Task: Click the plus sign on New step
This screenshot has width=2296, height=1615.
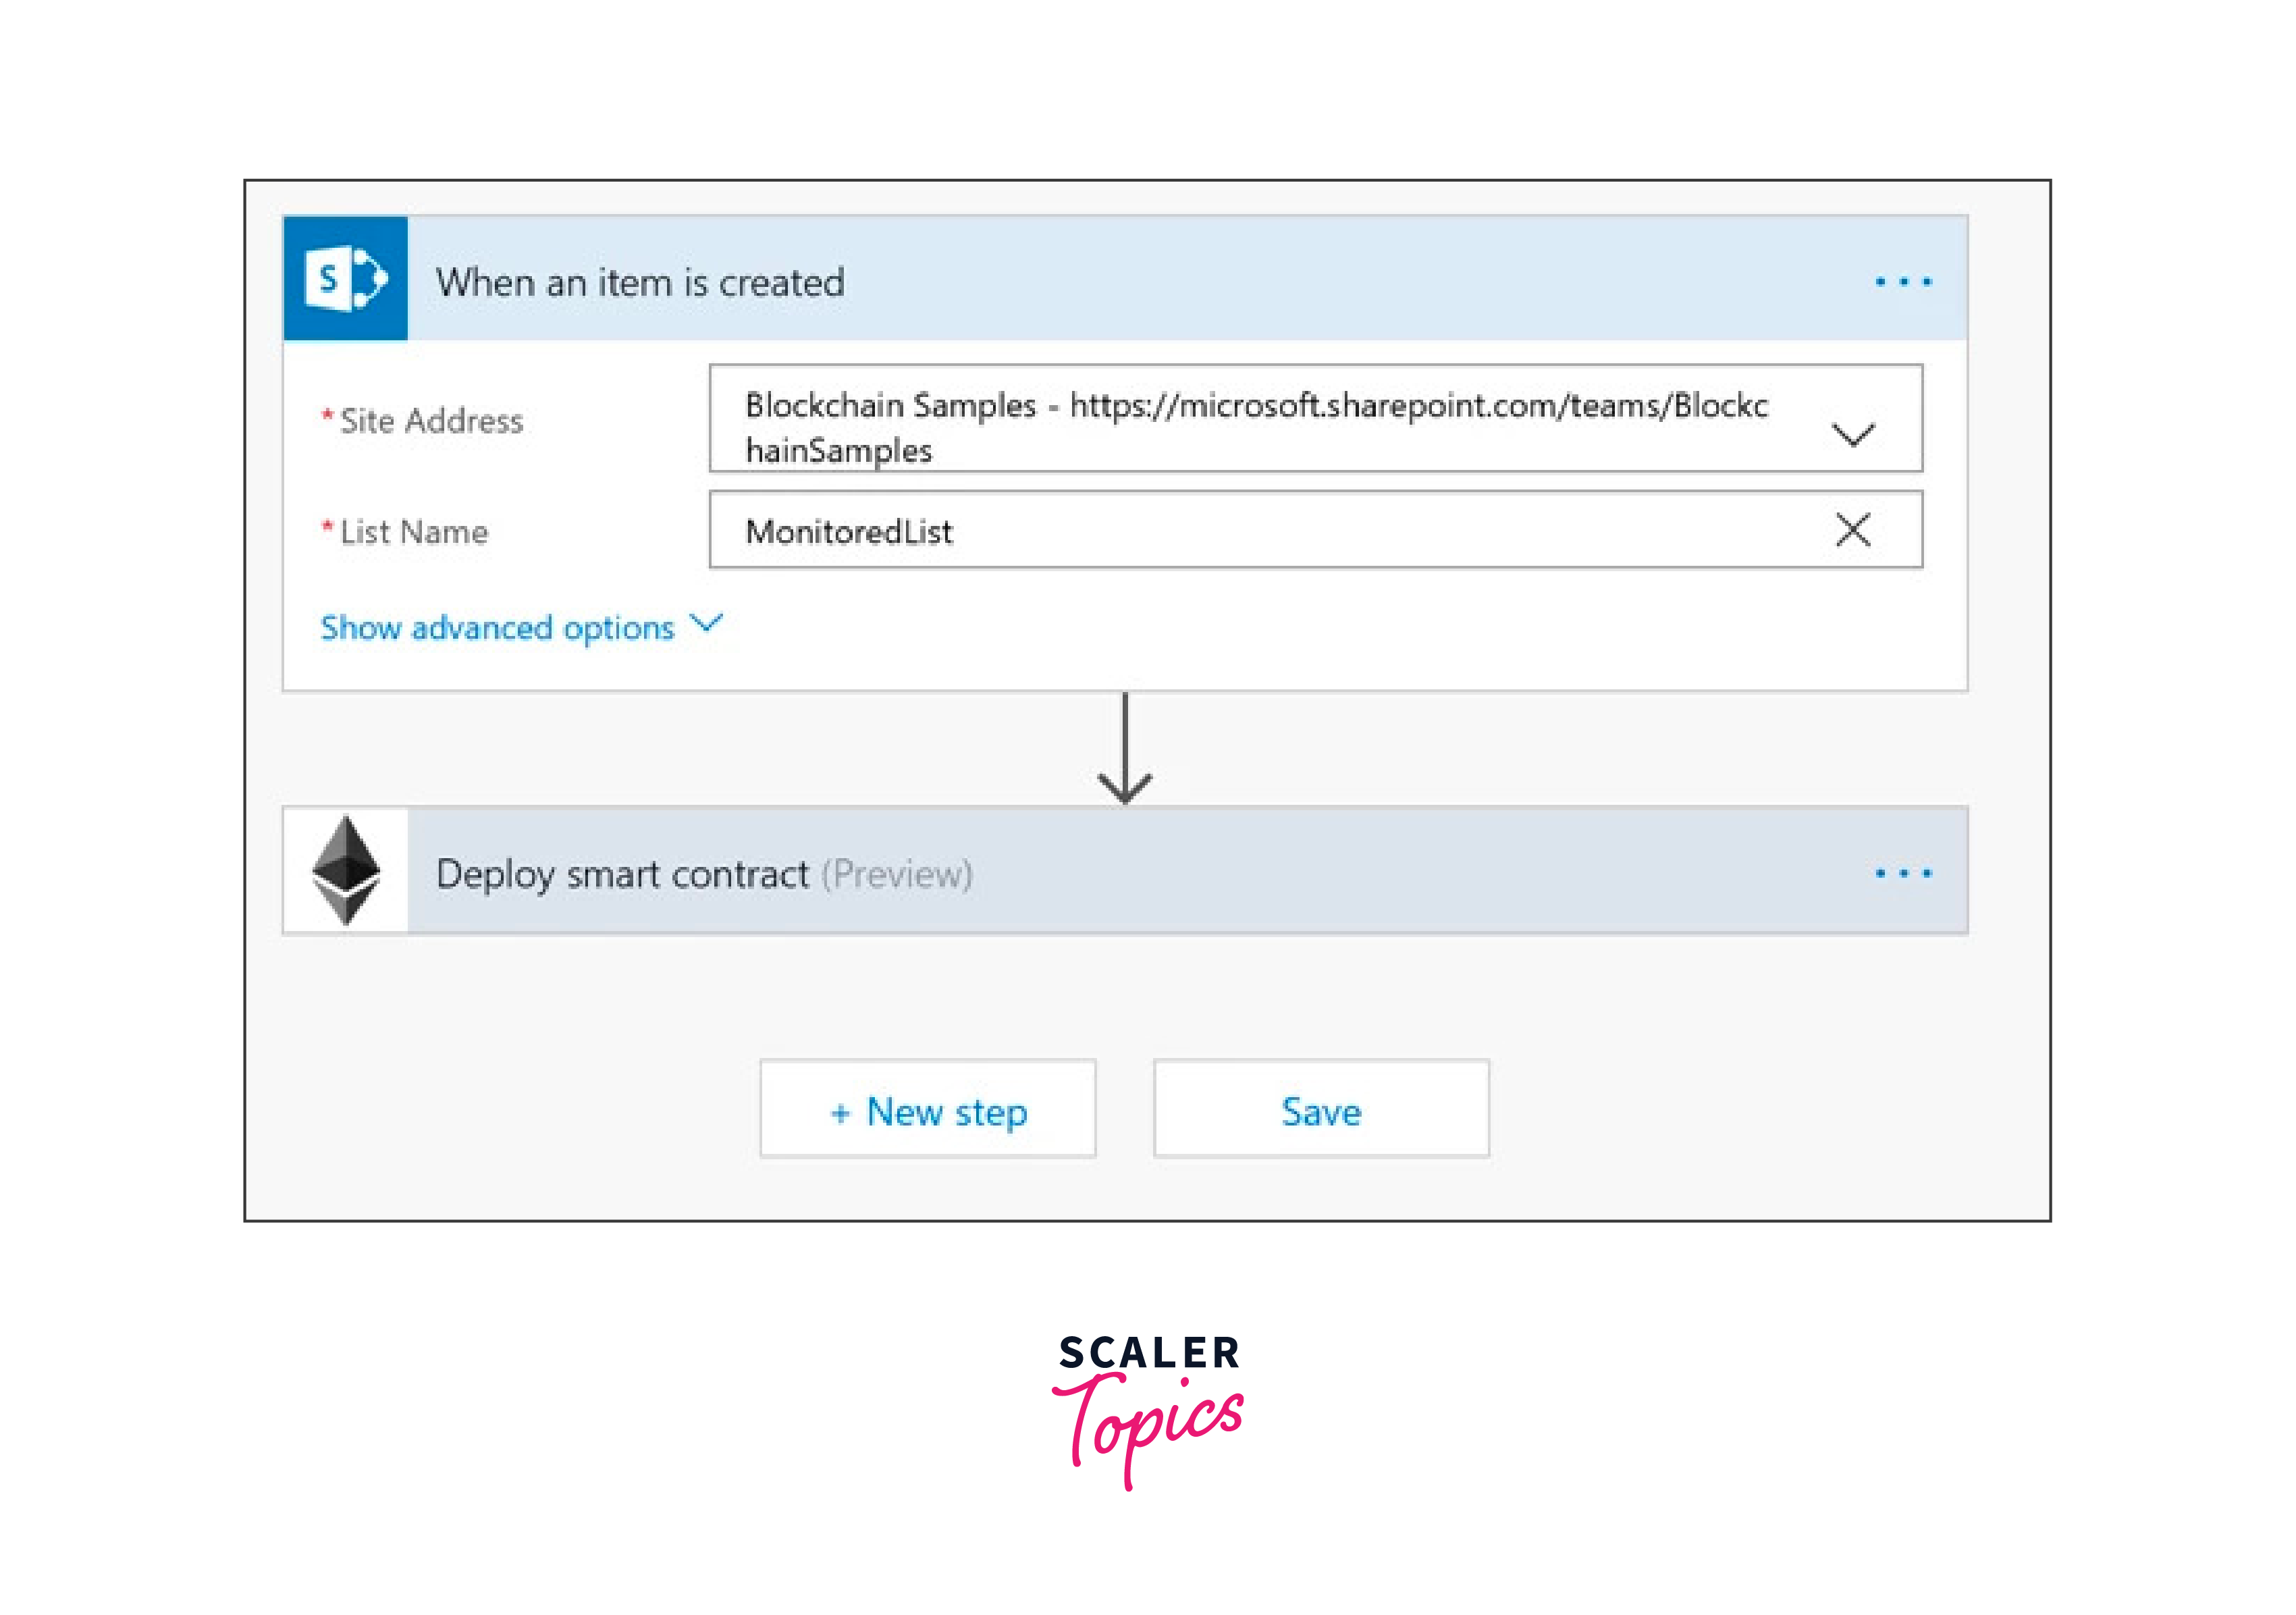Action: pyautogui.click(x=840, y=1112)
